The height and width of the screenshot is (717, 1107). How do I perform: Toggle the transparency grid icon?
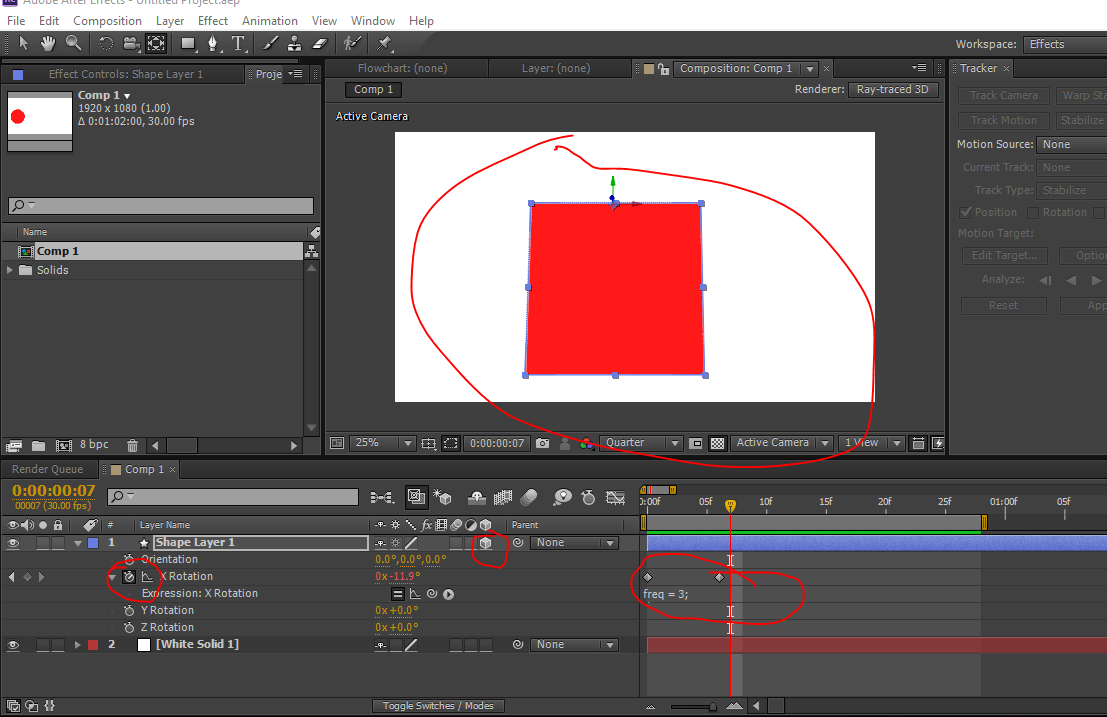coord(717,443)
